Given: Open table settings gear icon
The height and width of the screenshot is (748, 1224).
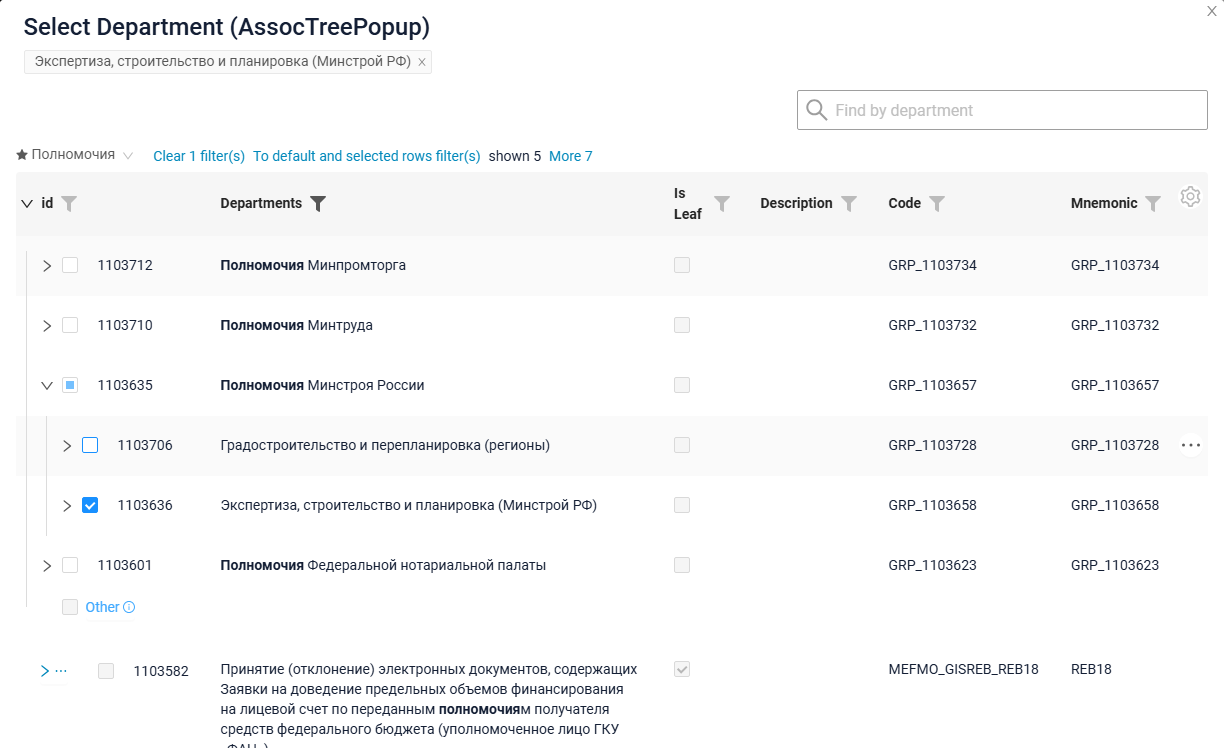Looking at the screenshot, I should pyautogui.click(x=1190, y=196).
